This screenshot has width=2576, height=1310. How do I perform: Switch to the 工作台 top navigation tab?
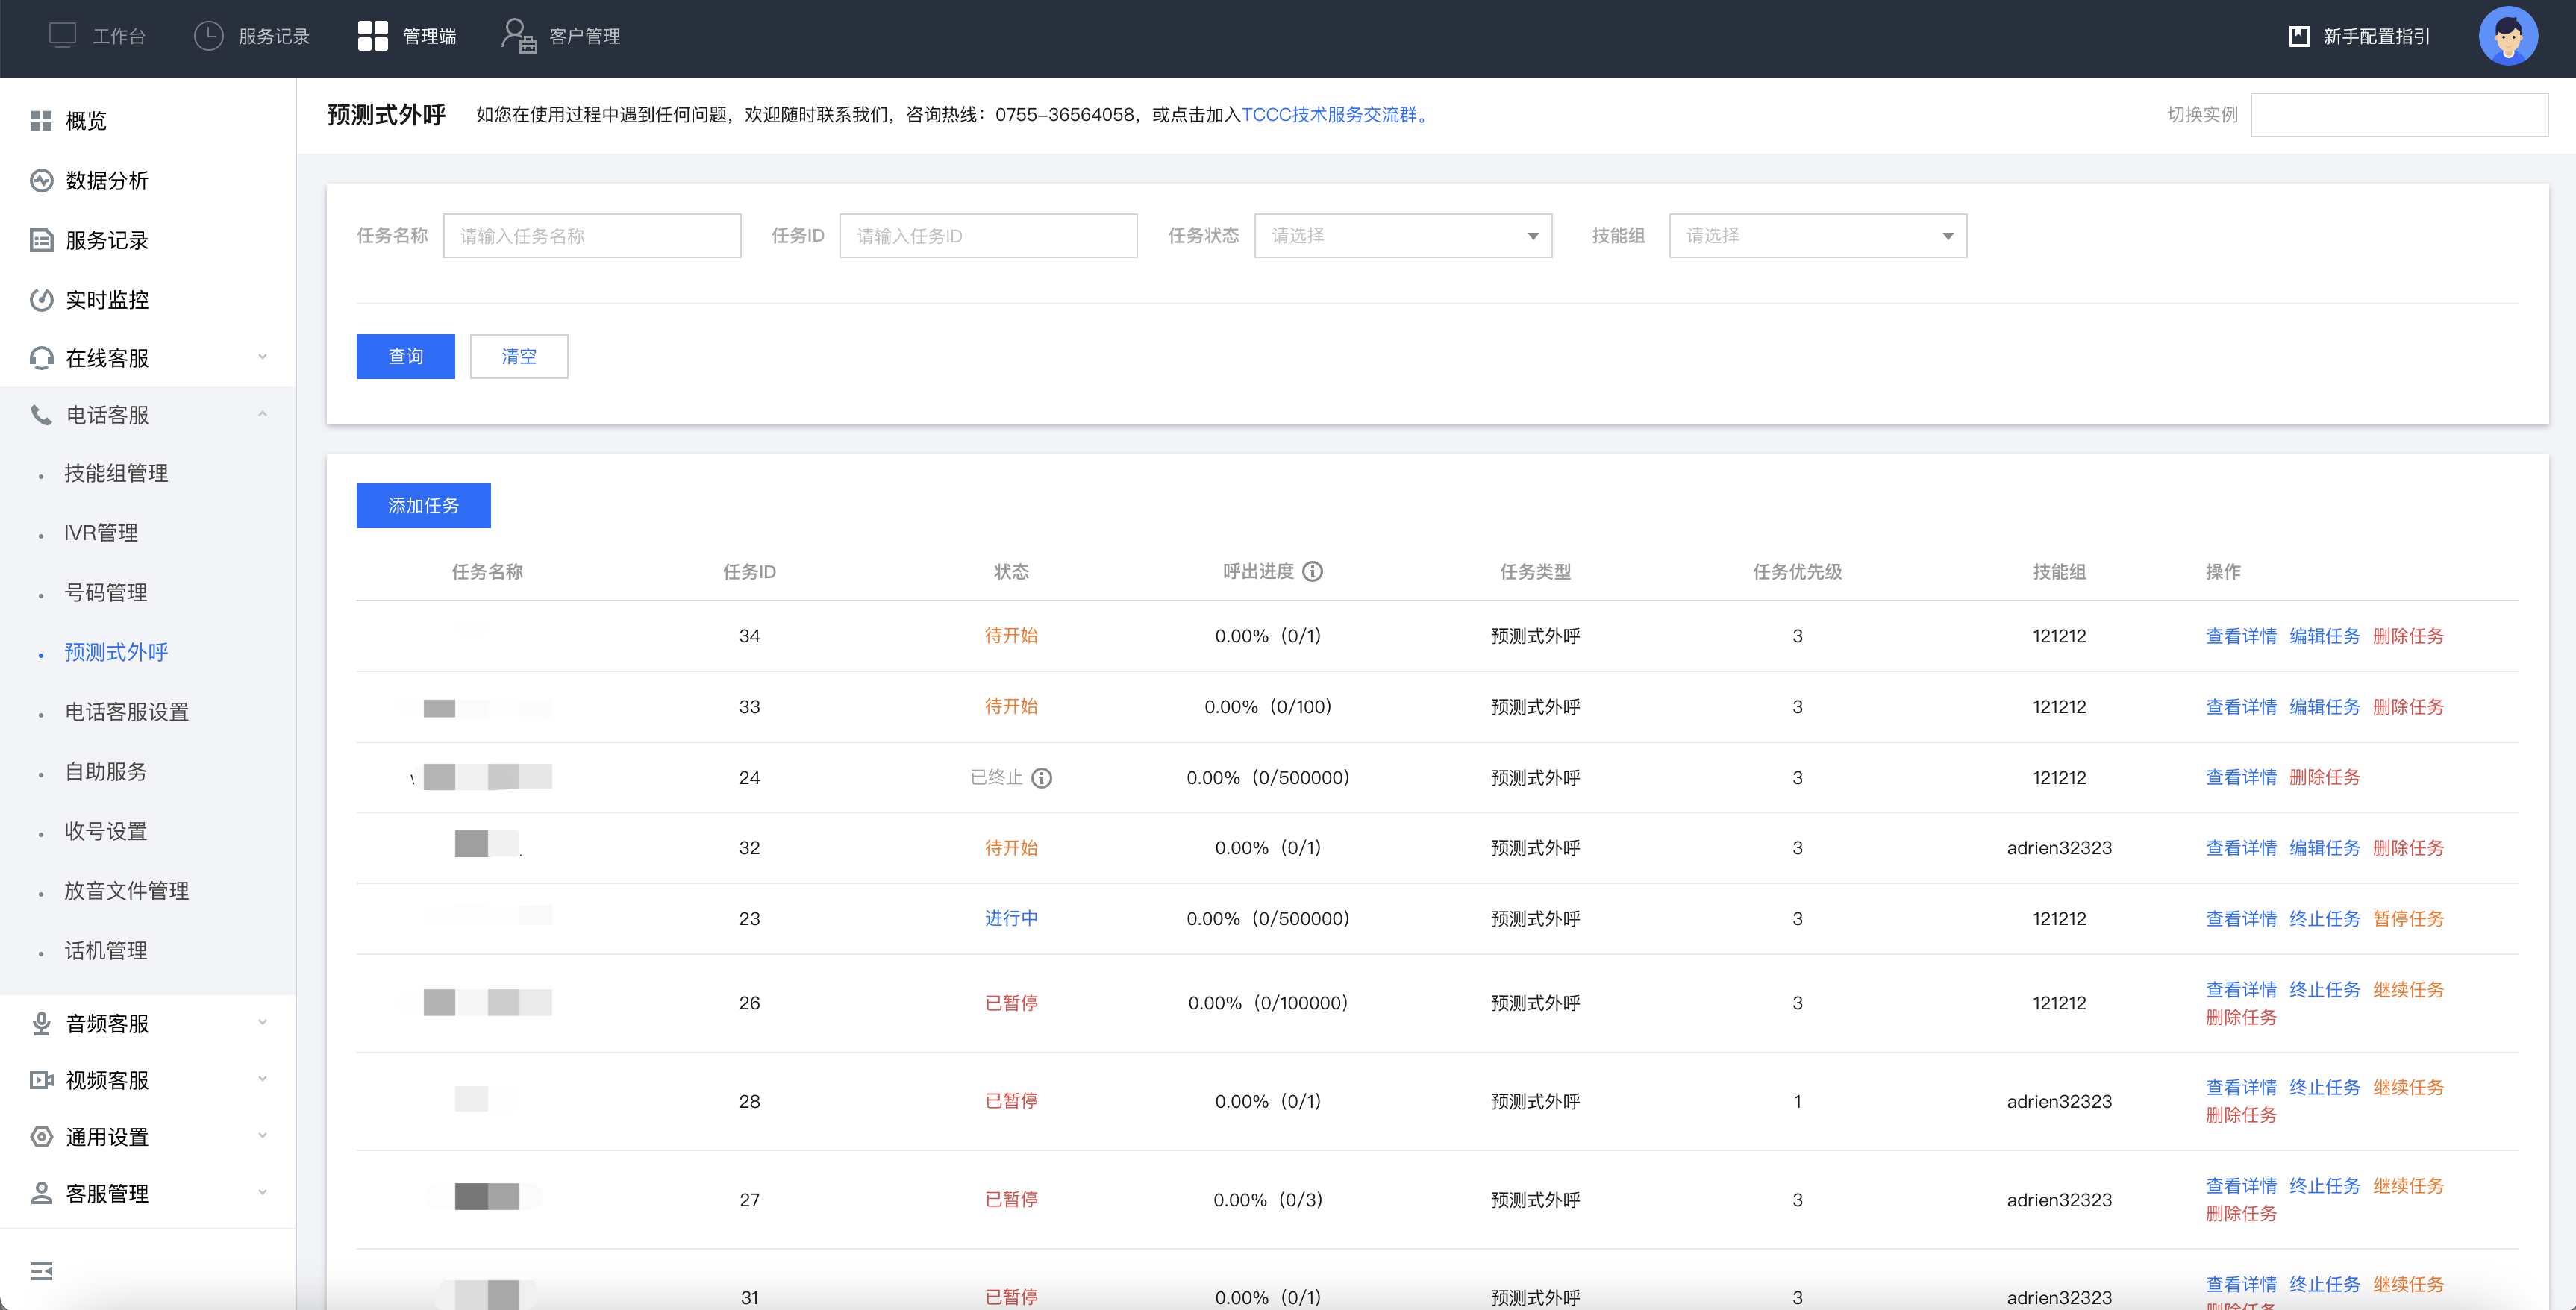[98, 37]
